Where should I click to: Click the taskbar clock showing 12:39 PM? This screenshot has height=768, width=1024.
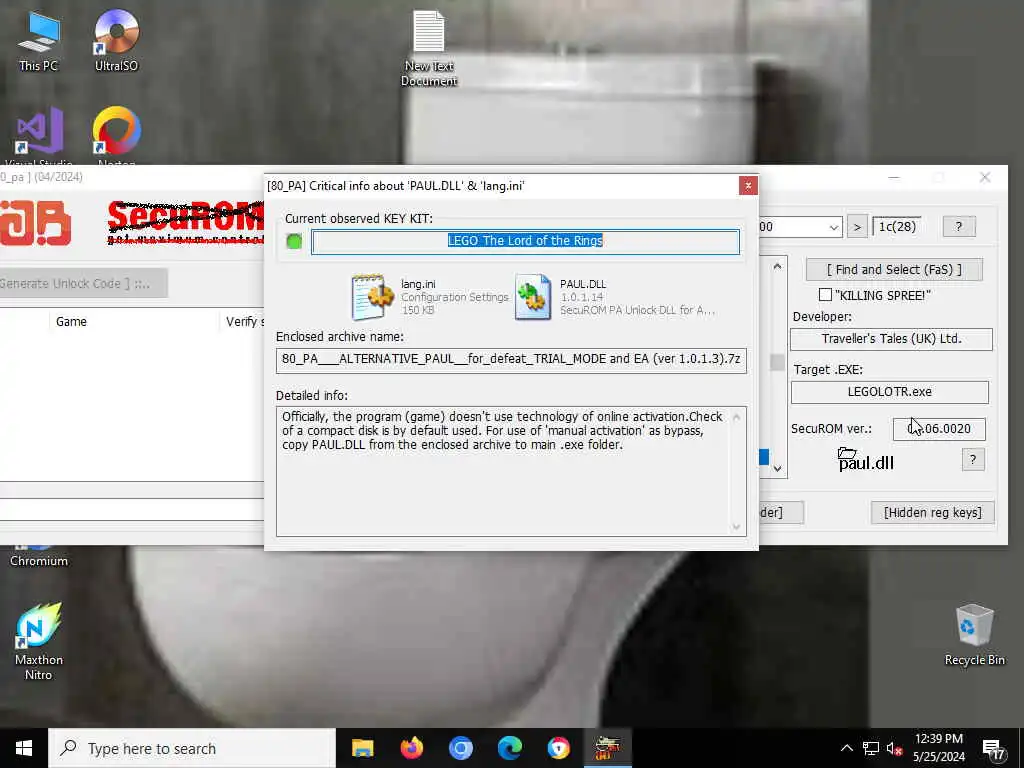click(939, 748)
